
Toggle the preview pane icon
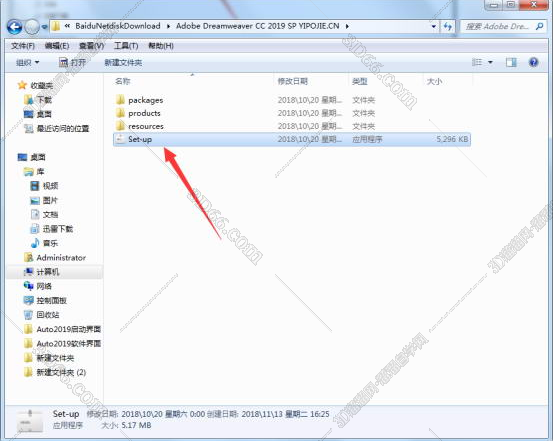(x=511, y=62)
